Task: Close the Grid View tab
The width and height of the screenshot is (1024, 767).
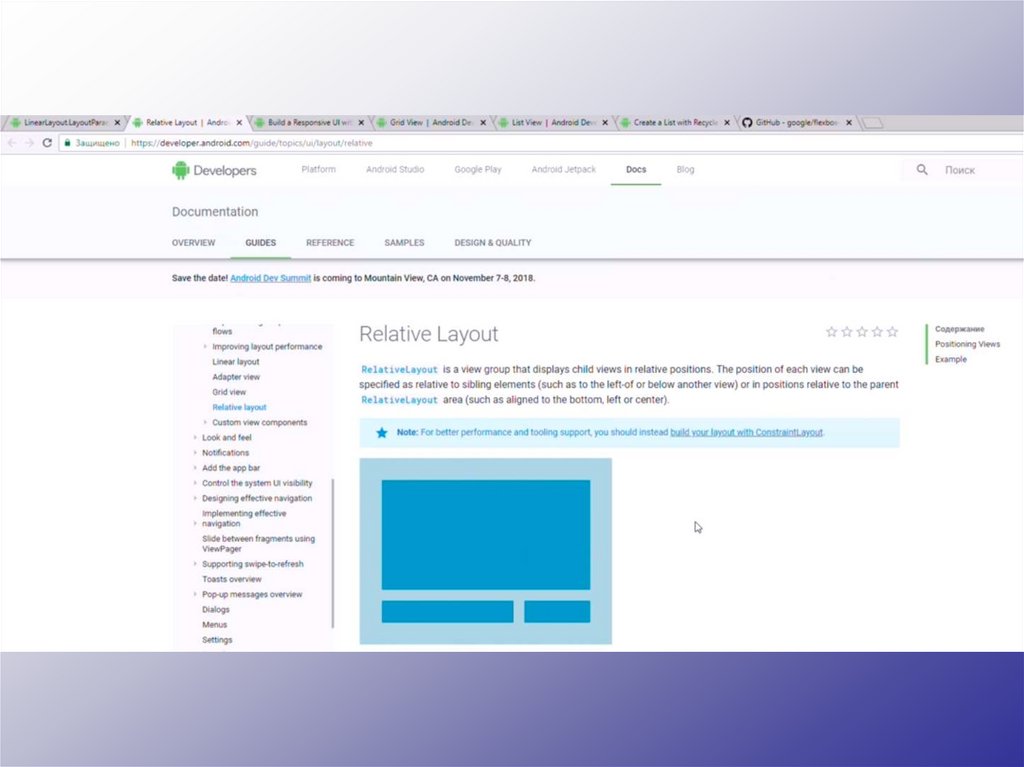Action: (x=483, y=122)
